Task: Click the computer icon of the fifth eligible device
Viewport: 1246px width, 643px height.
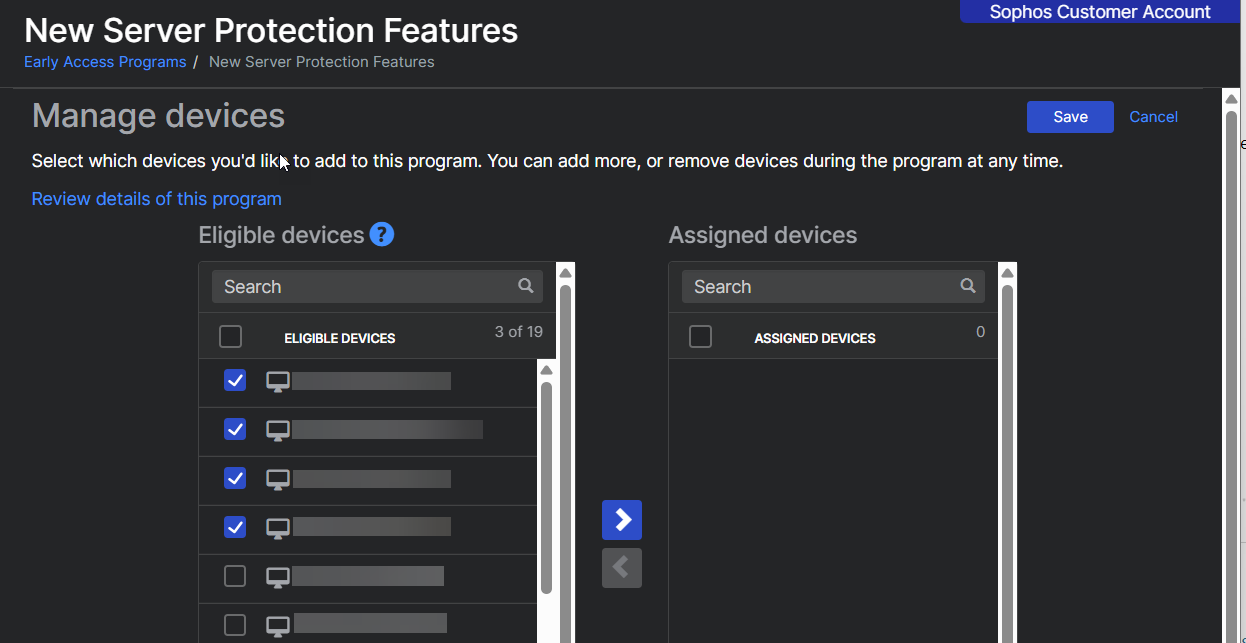Action: tap(278, 577)
